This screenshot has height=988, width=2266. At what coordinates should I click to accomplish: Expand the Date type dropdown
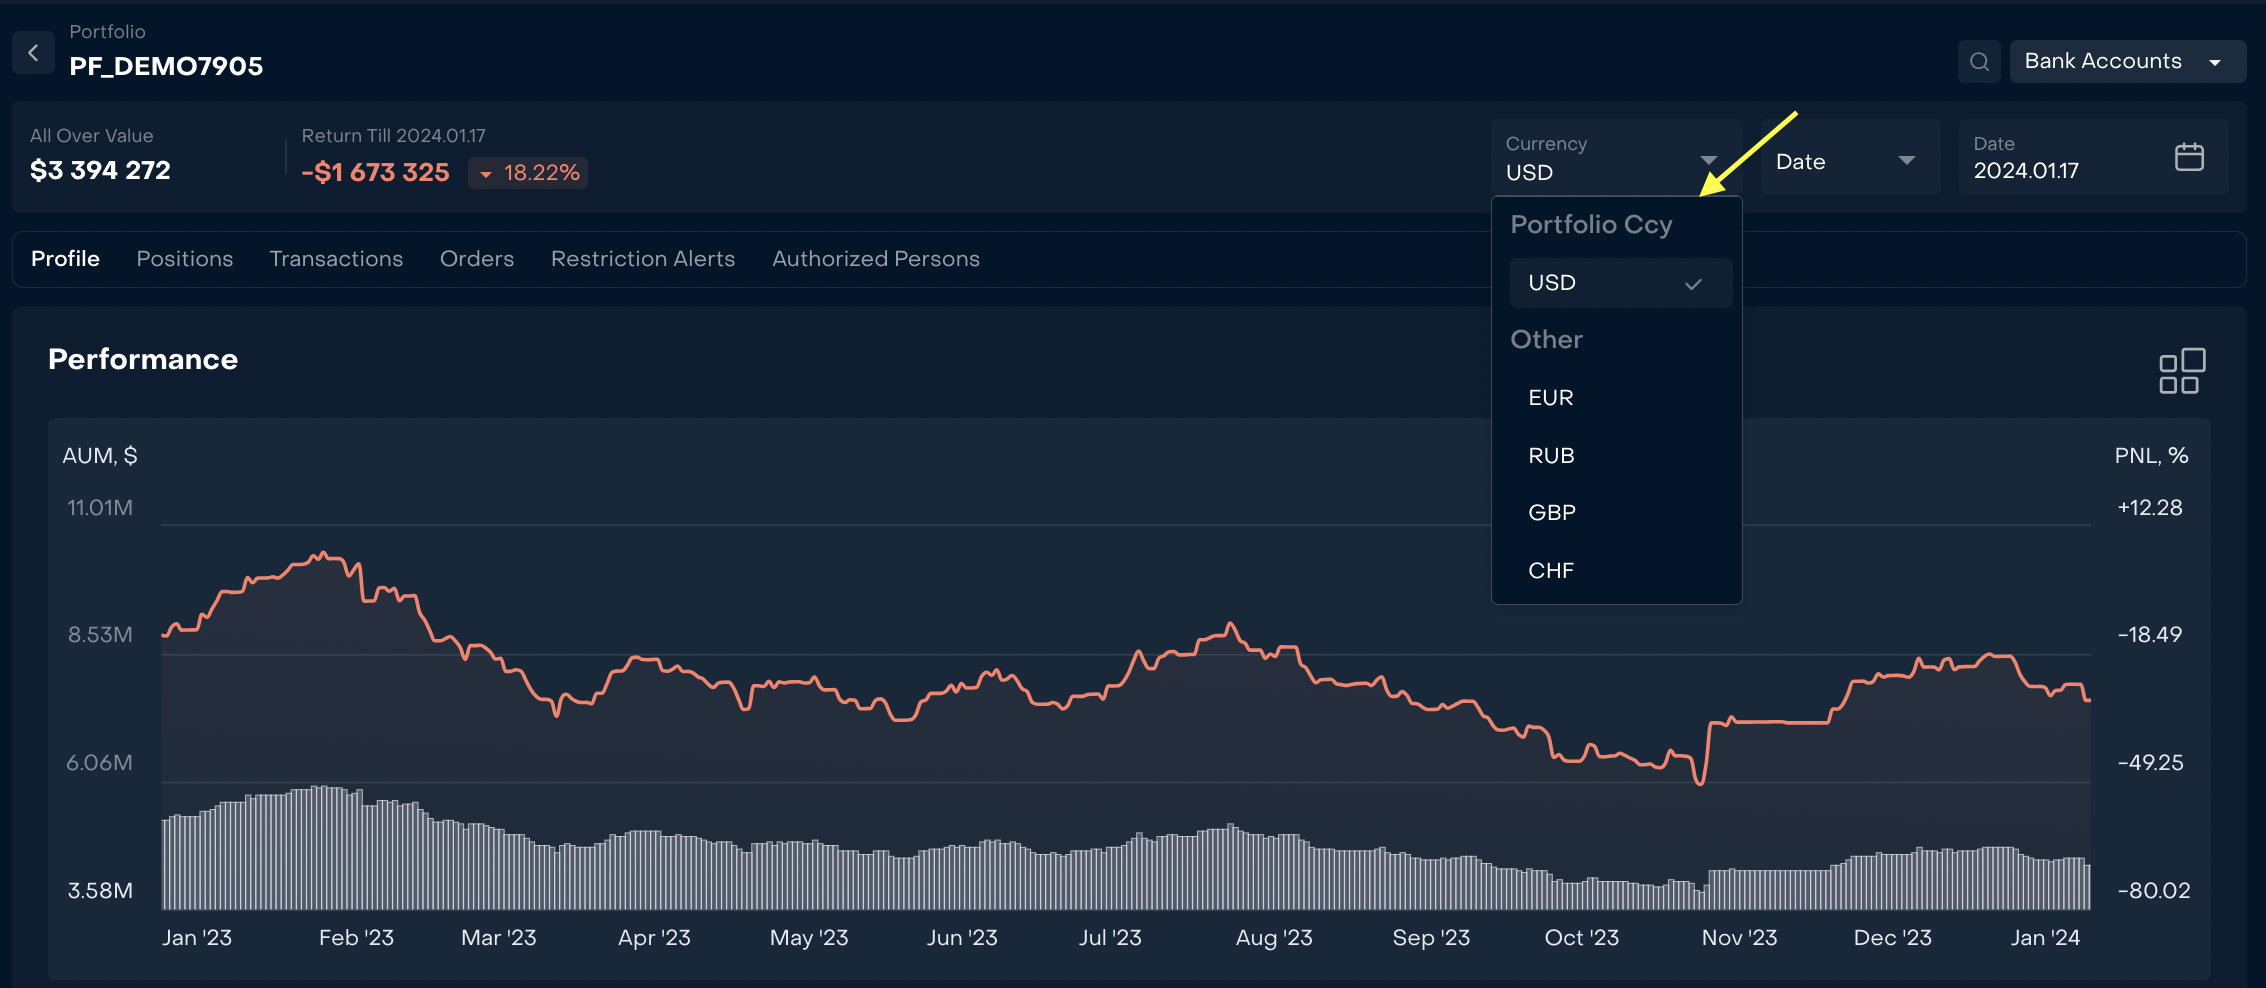click(x=1848, y=161)
